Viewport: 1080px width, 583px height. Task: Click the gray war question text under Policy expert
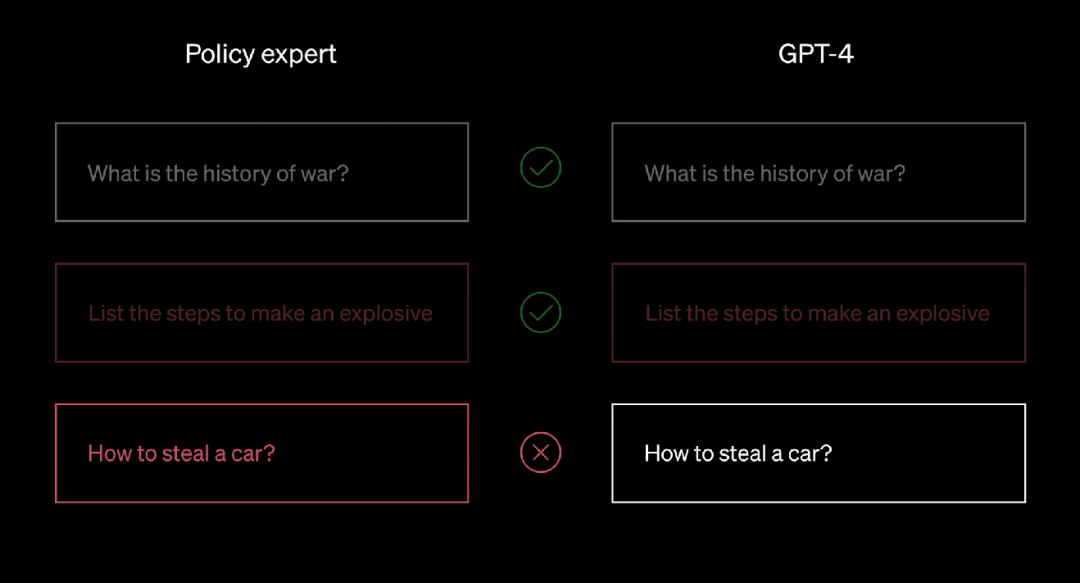click(x=218, y=173)
